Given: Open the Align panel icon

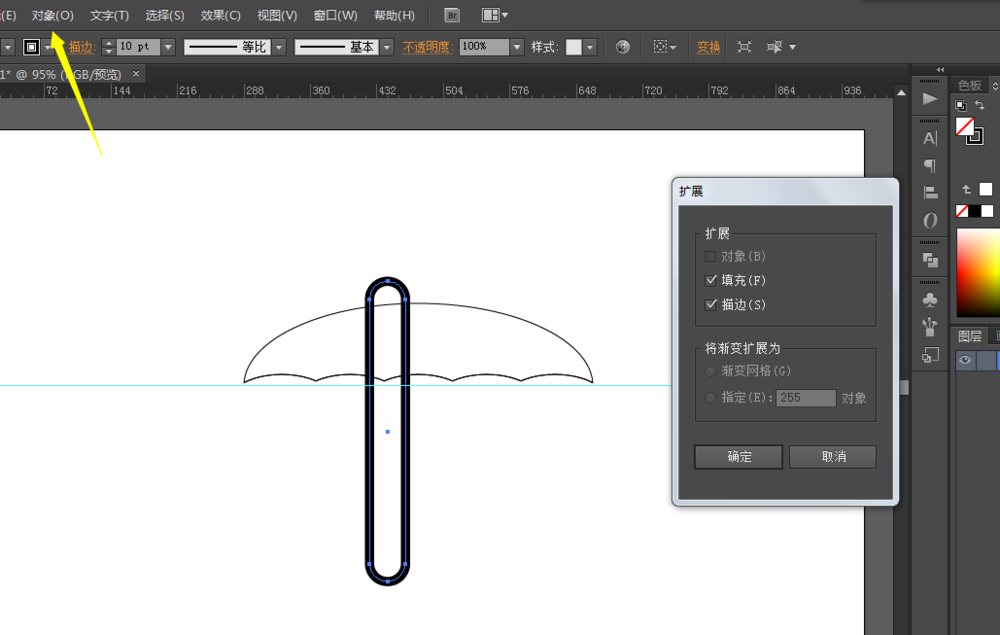Looking at the screenshot, I should click(930, 193).
